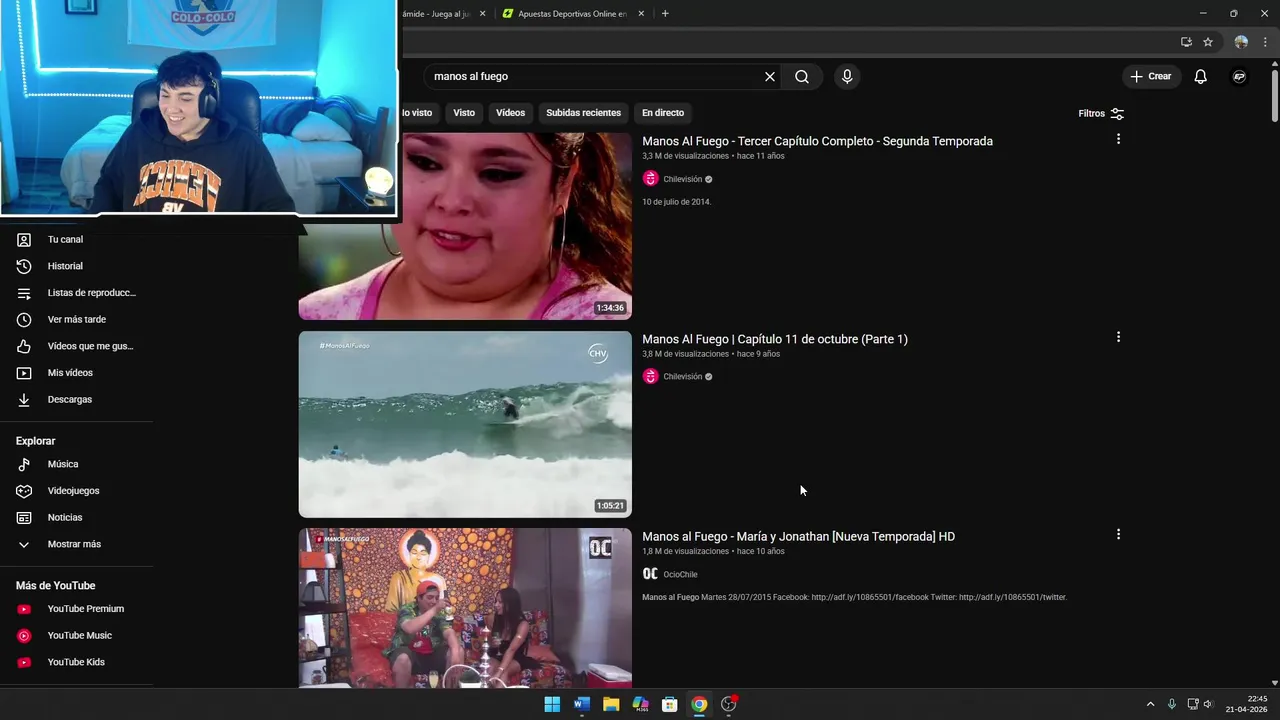Switch to the 'Juega al ju...' browser tab
This screenshot has height=720, width=1280.
coord(436,14)
